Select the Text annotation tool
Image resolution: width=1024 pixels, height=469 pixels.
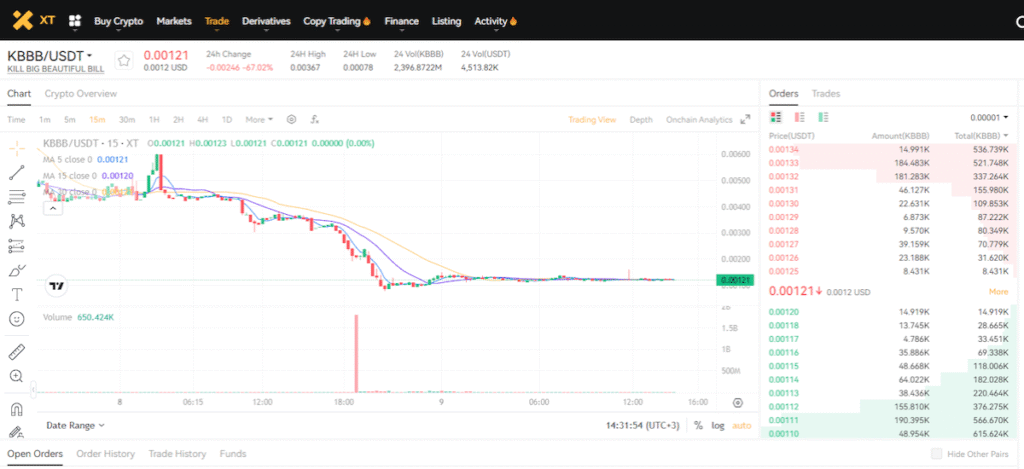pyautogui.click(x=17, y=294)
